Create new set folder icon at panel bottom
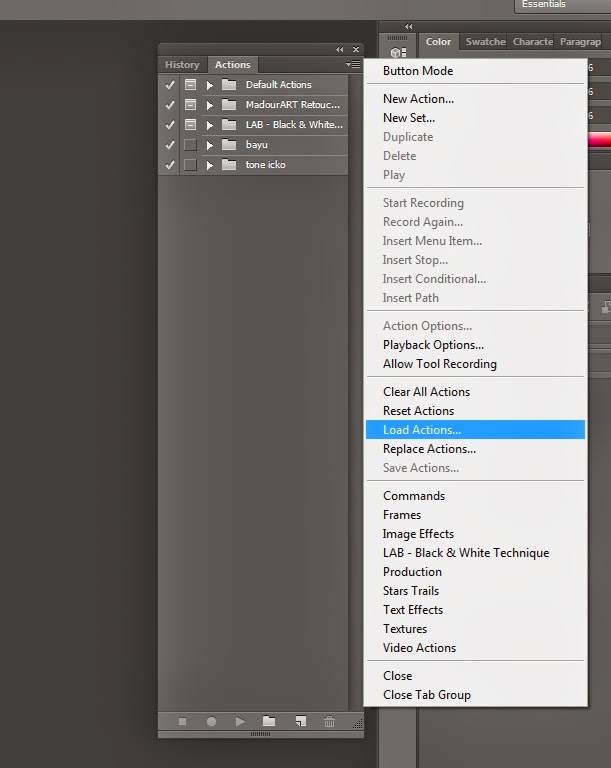 (269, 721)
